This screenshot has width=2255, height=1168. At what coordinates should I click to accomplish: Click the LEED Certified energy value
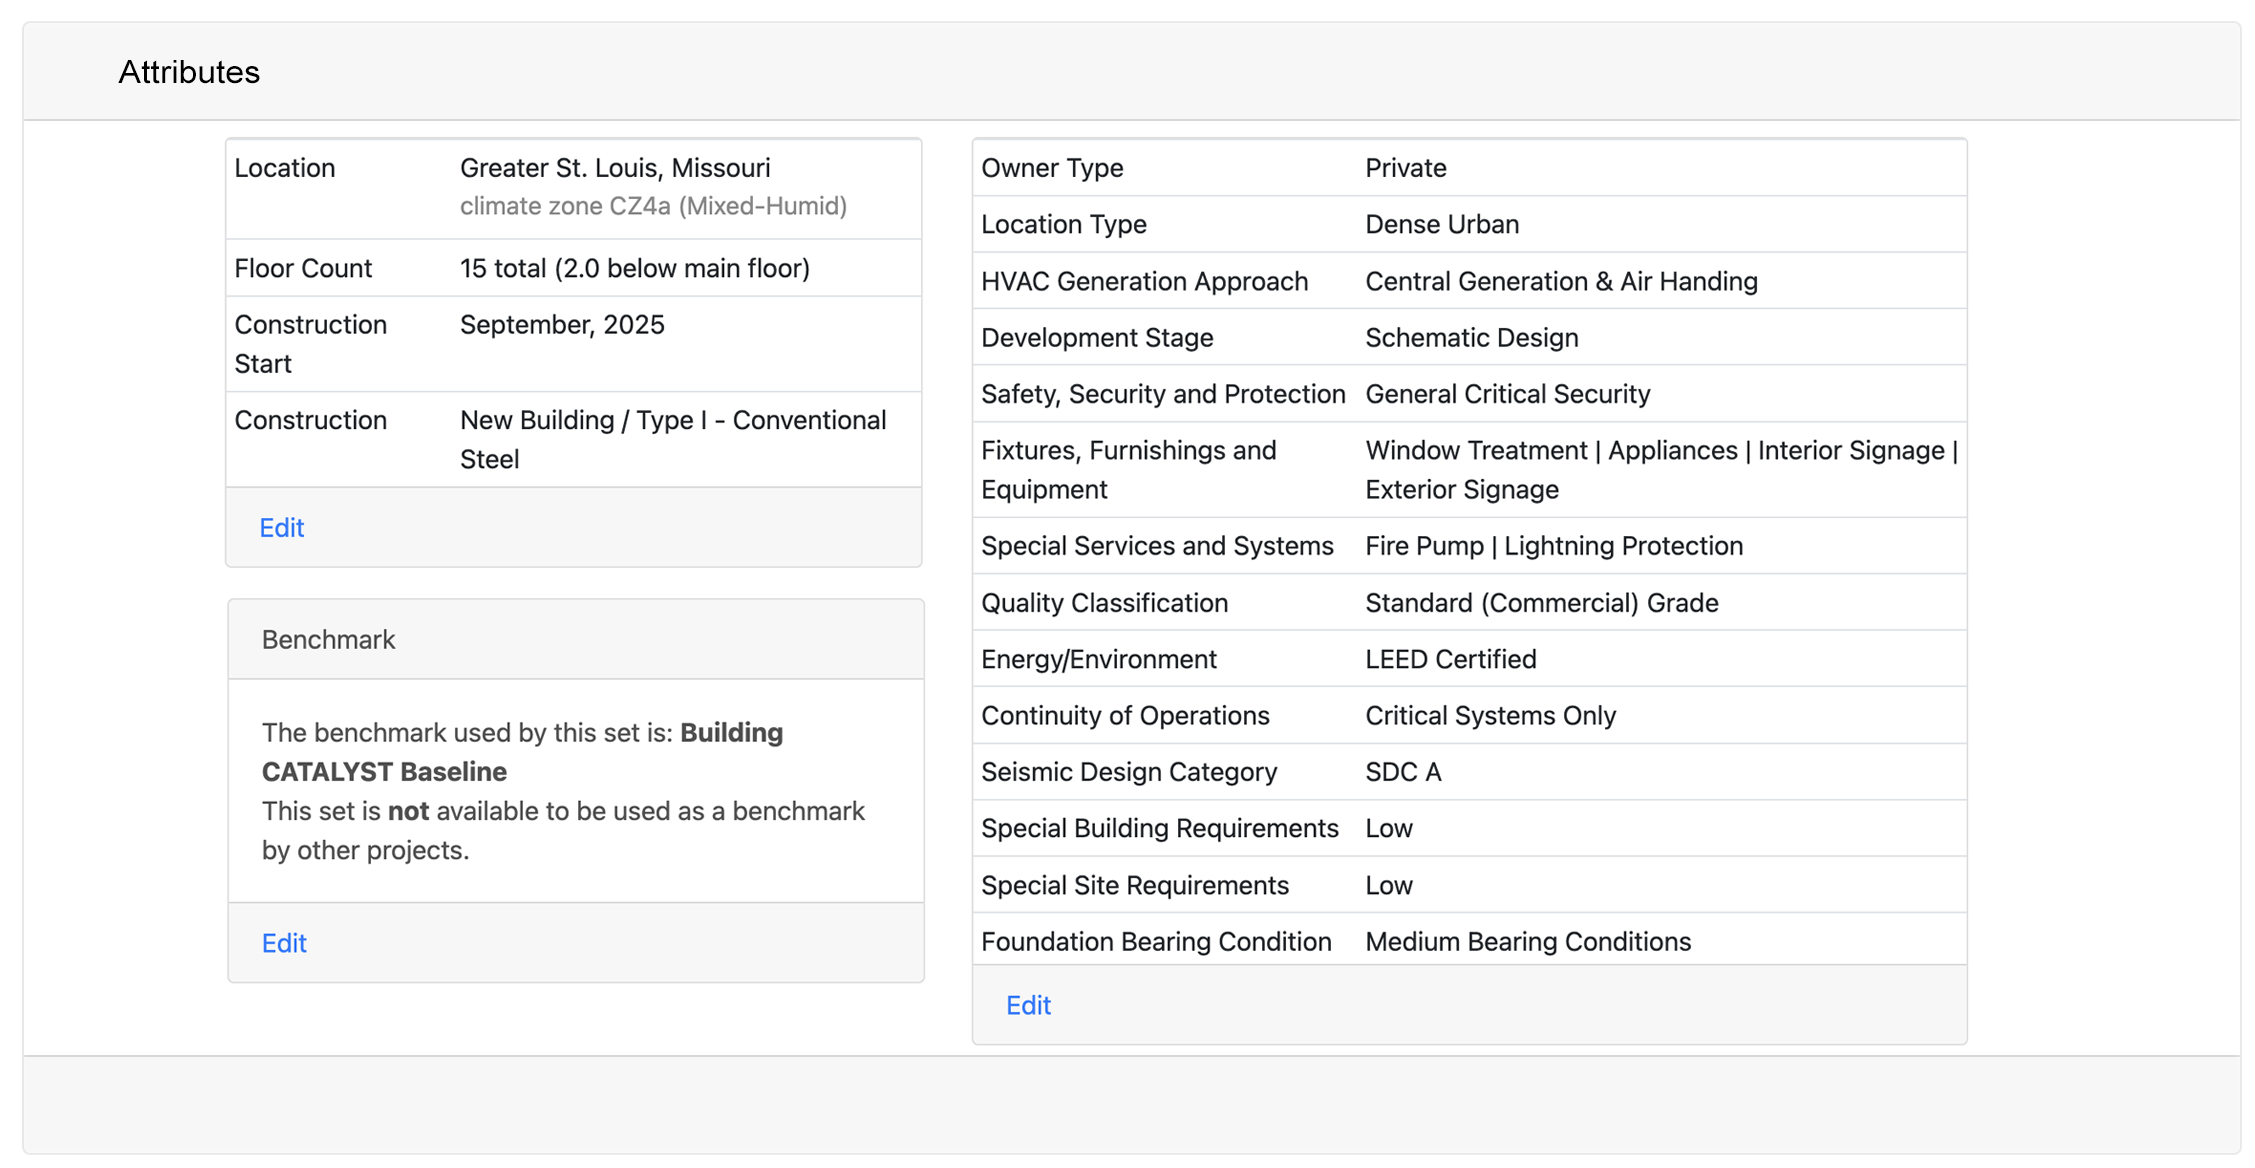coord(1450,659)
